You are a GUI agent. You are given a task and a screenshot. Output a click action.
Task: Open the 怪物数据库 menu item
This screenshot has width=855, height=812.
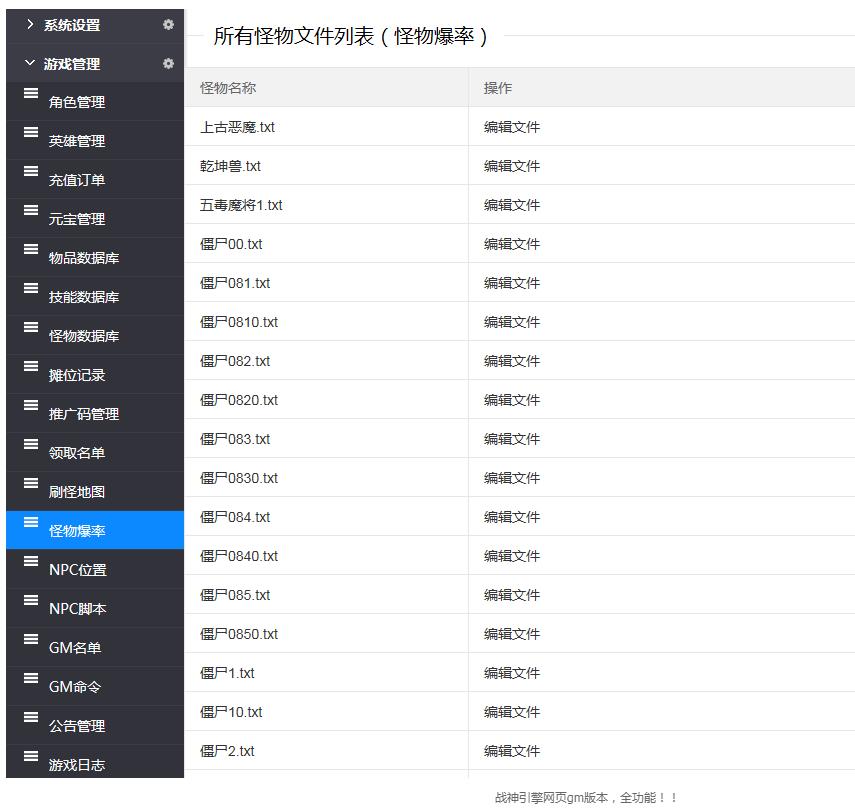(84, 336)
